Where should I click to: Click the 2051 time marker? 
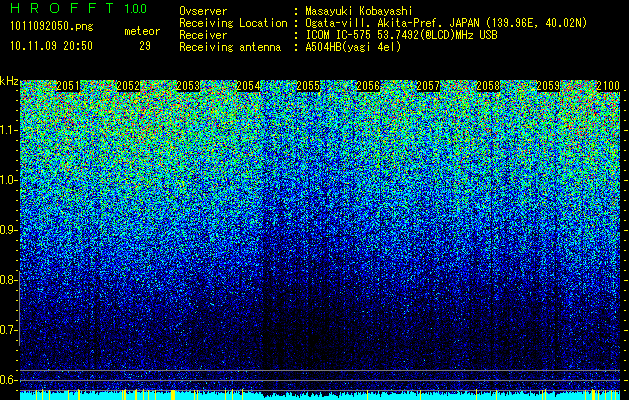(68, 86)
